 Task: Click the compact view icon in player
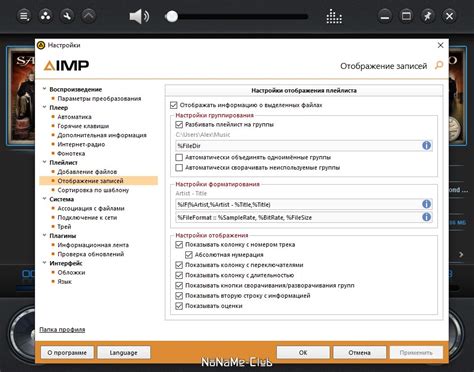(x=406, y=16)
